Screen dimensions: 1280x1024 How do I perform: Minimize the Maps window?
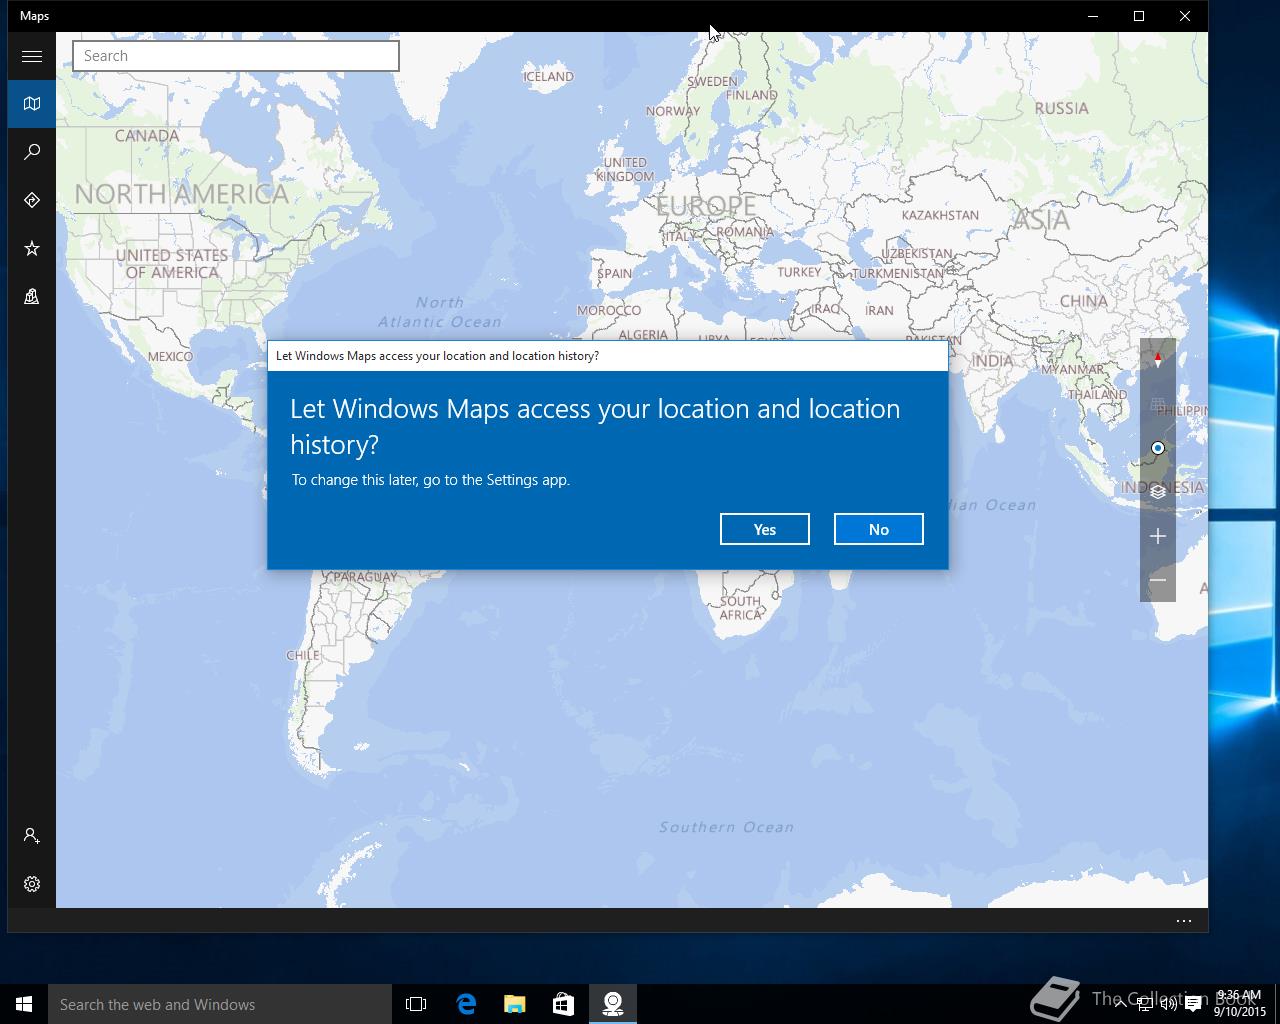click(x=1093, y=16)
